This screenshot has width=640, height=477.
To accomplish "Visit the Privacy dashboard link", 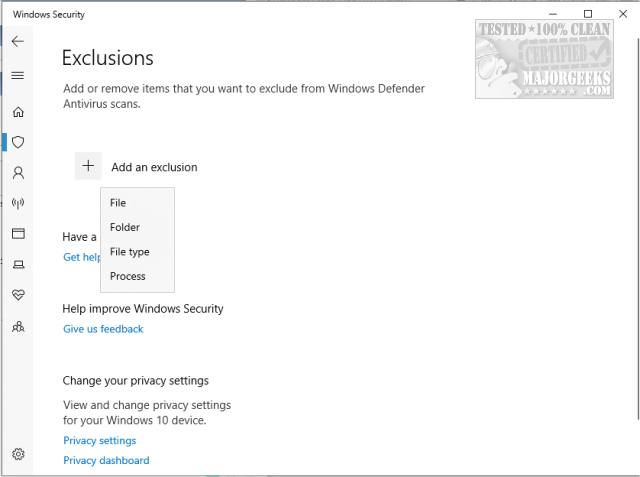I will (106, 461).
